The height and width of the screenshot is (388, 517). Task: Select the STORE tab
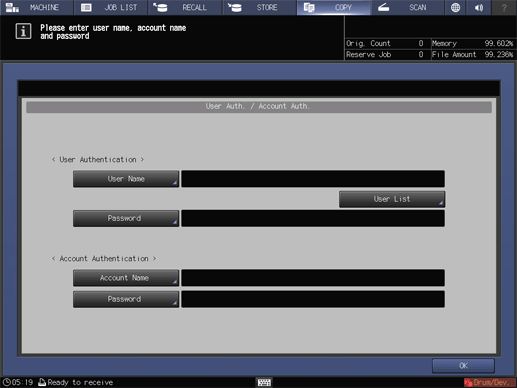pos(259,7)
